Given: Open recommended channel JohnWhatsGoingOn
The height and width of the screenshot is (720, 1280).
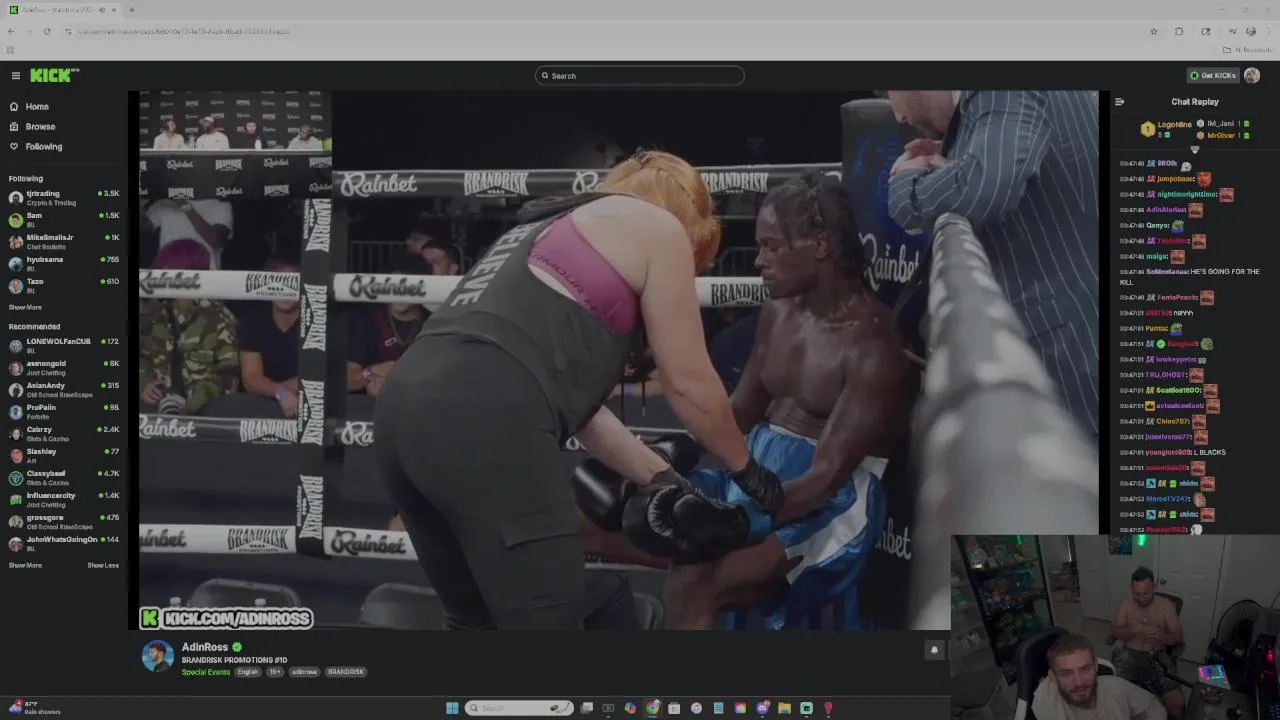Looking at the screenshot, I should [x=63, y=543].
